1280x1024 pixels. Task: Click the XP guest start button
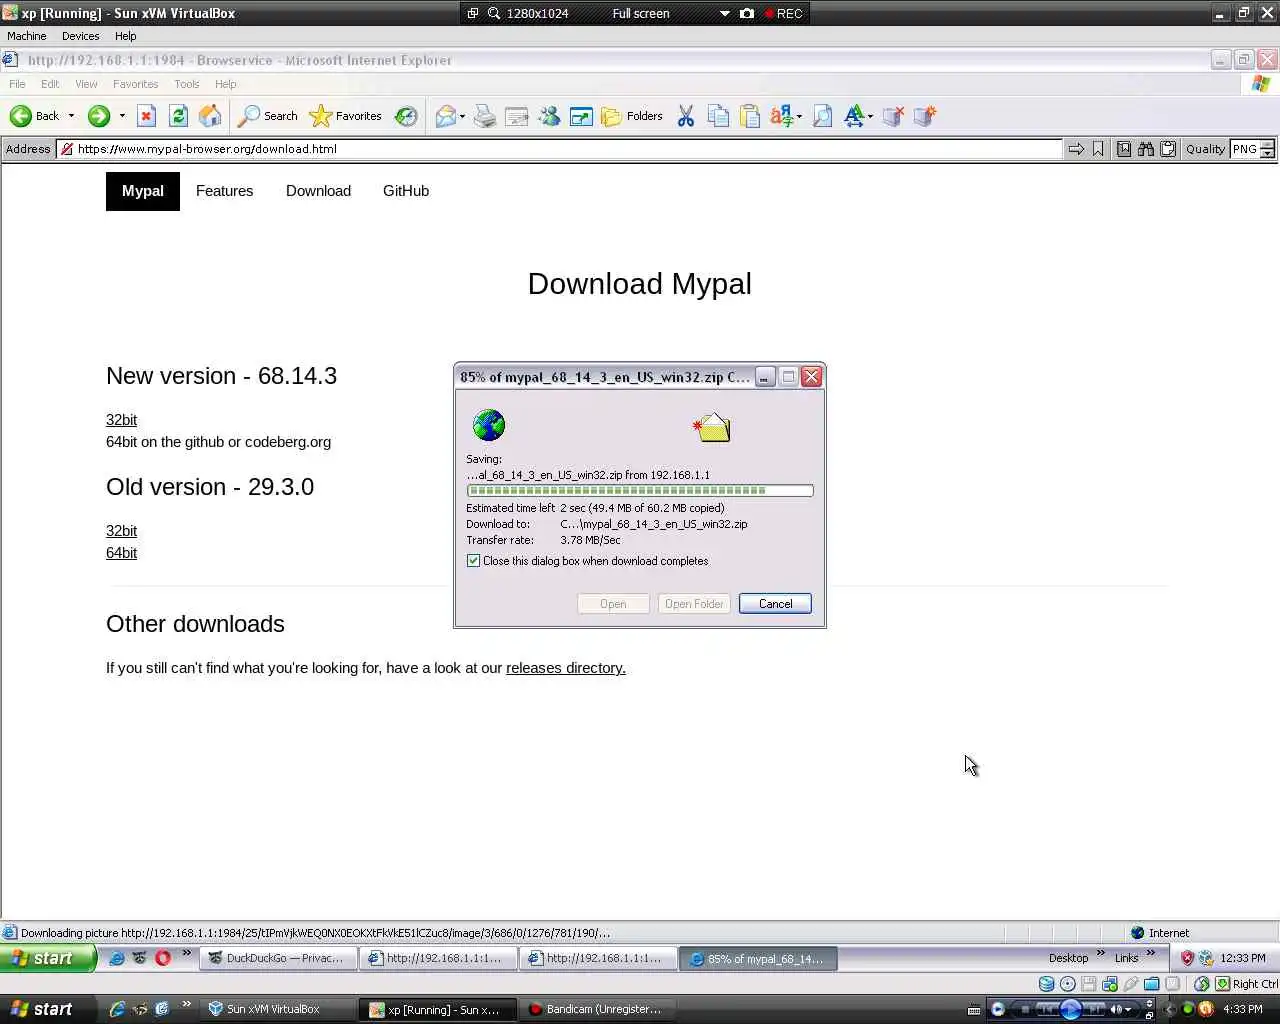tap(48, 958)
